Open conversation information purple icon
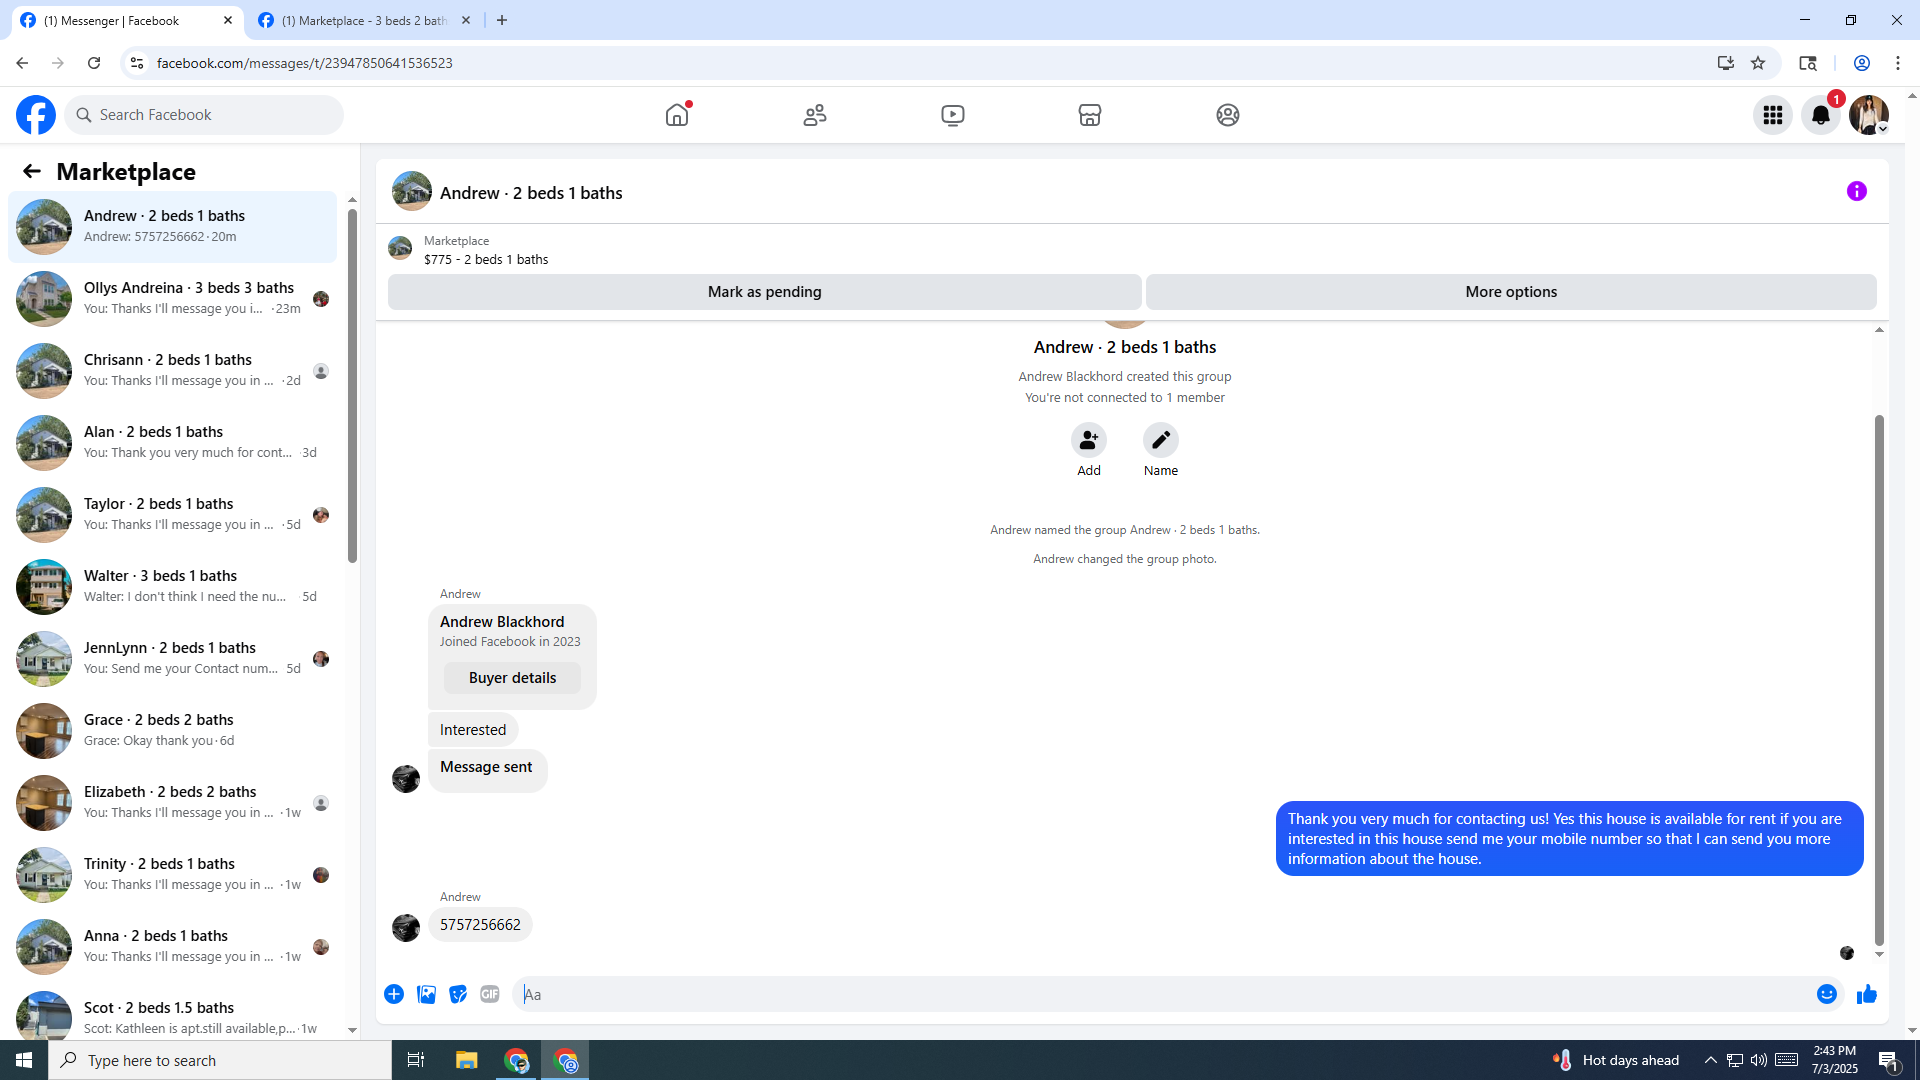Screen dimensions: 1920x1080 (x=1856, y=191)
